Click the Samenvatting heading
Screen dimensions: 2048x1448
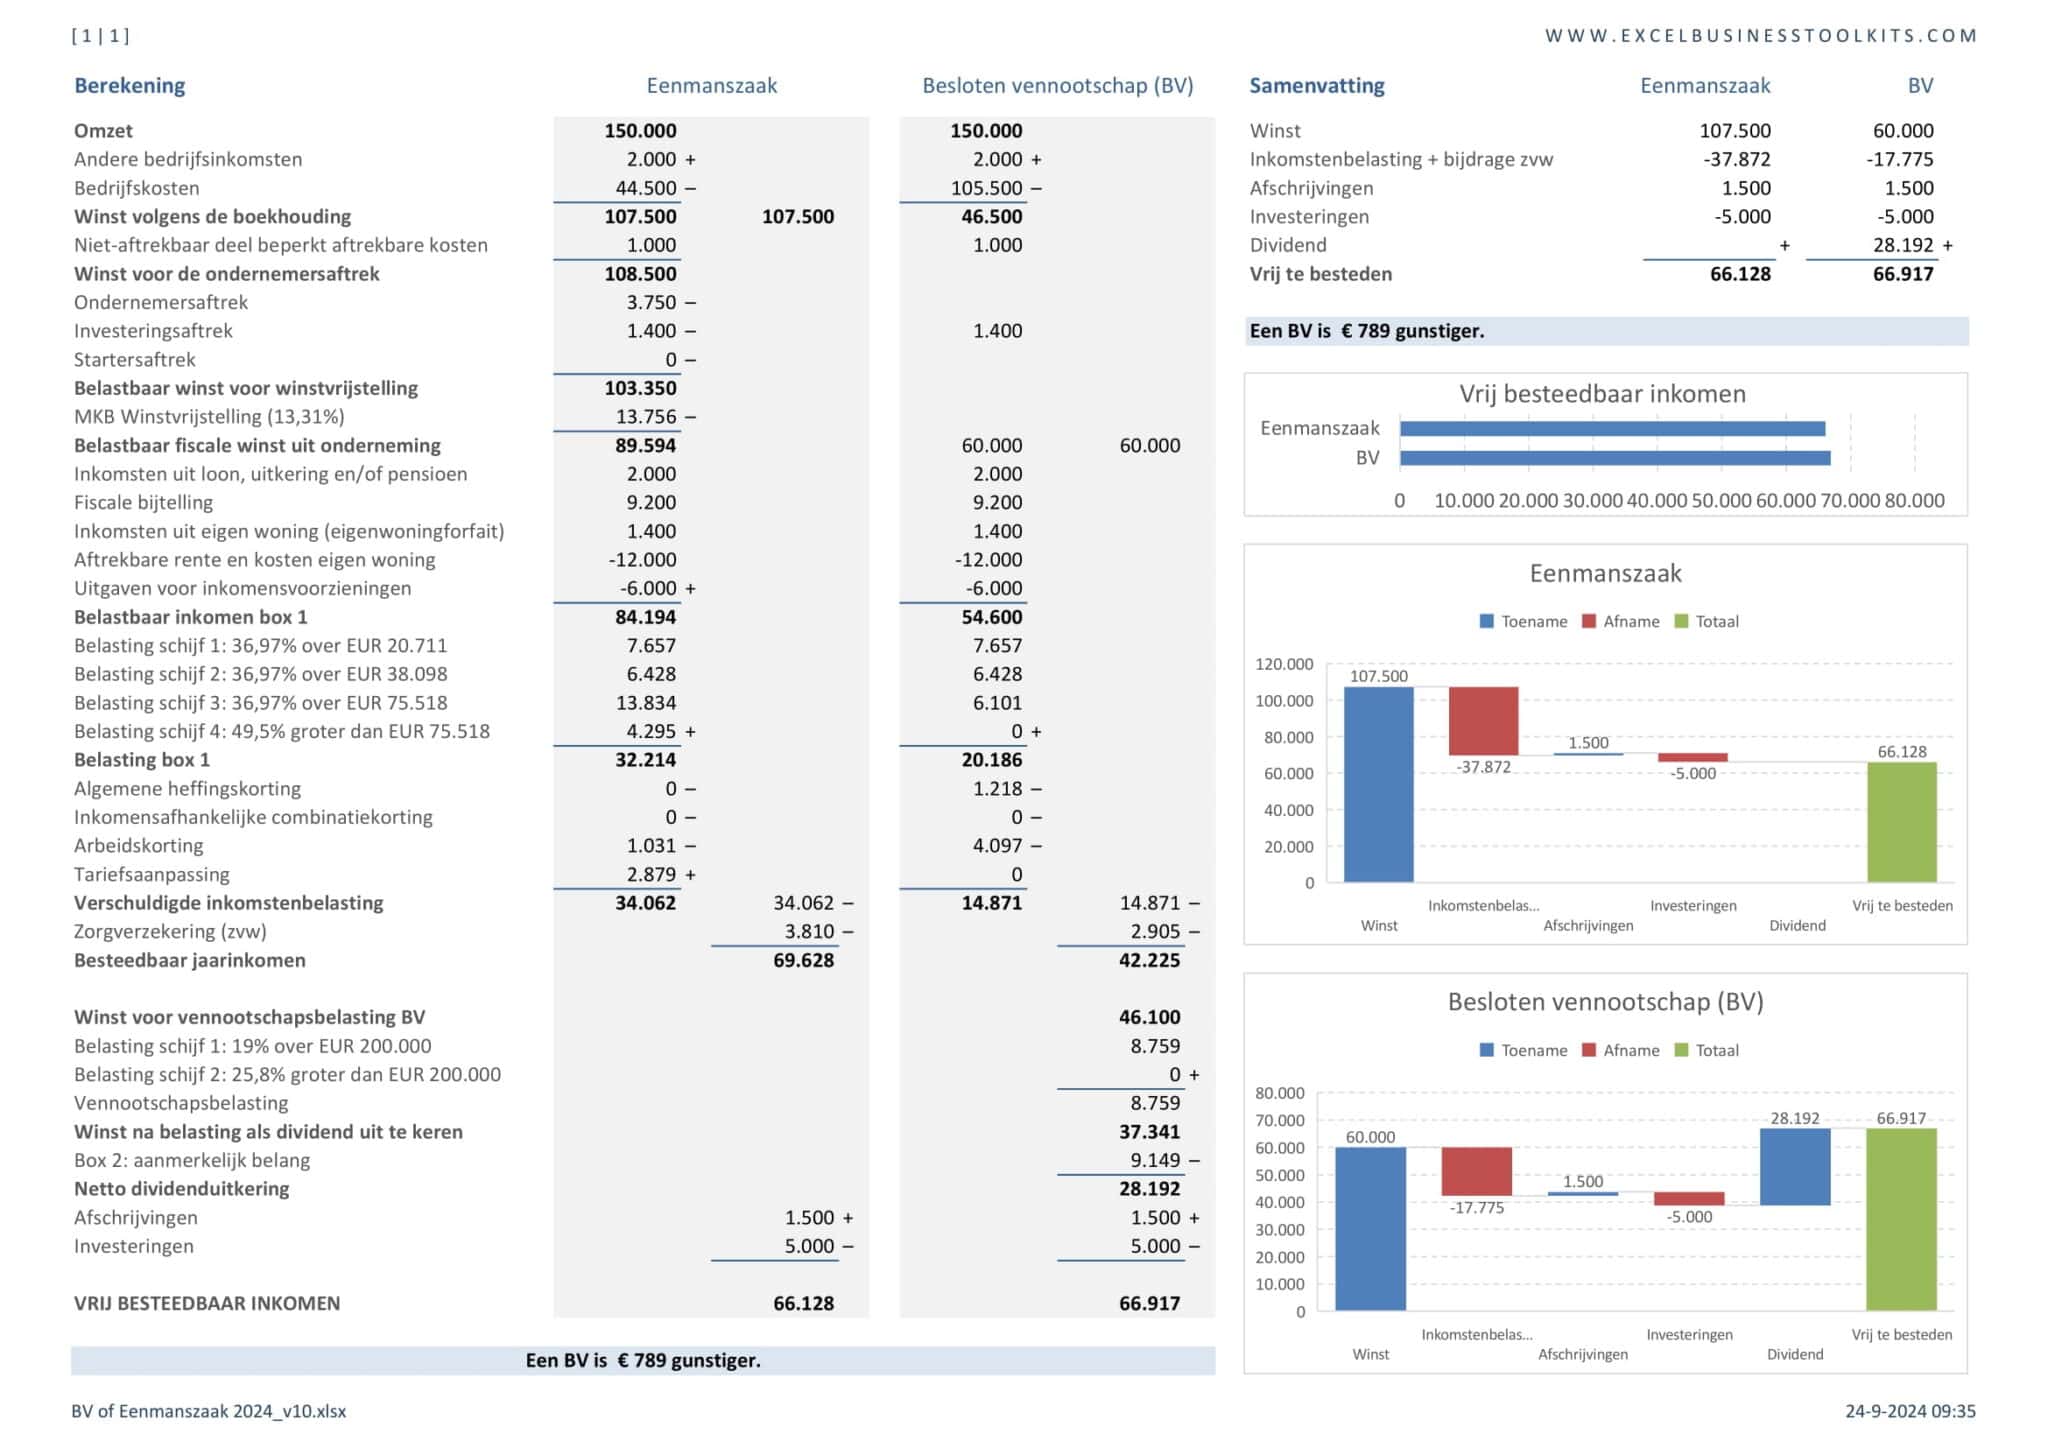(x=1316, y=86)
